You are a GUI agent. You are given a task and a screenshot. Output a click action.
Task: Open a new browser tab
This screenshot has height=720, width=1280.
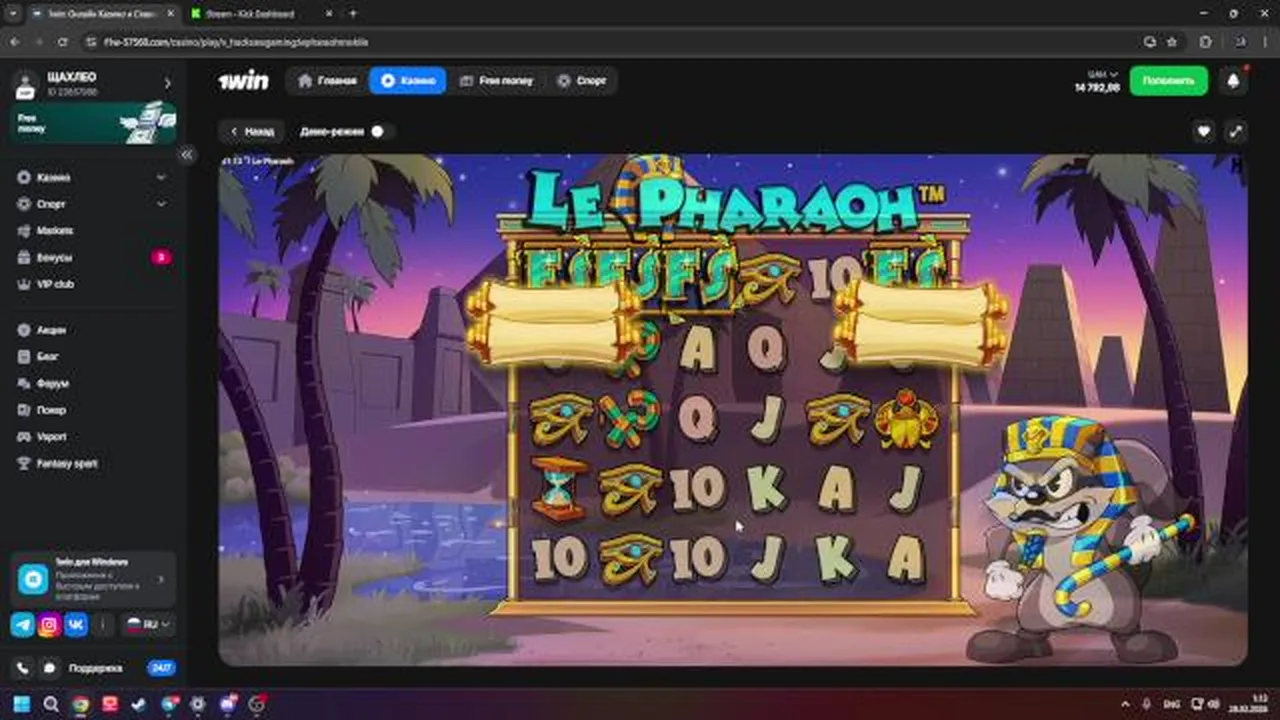pos(353,14)
